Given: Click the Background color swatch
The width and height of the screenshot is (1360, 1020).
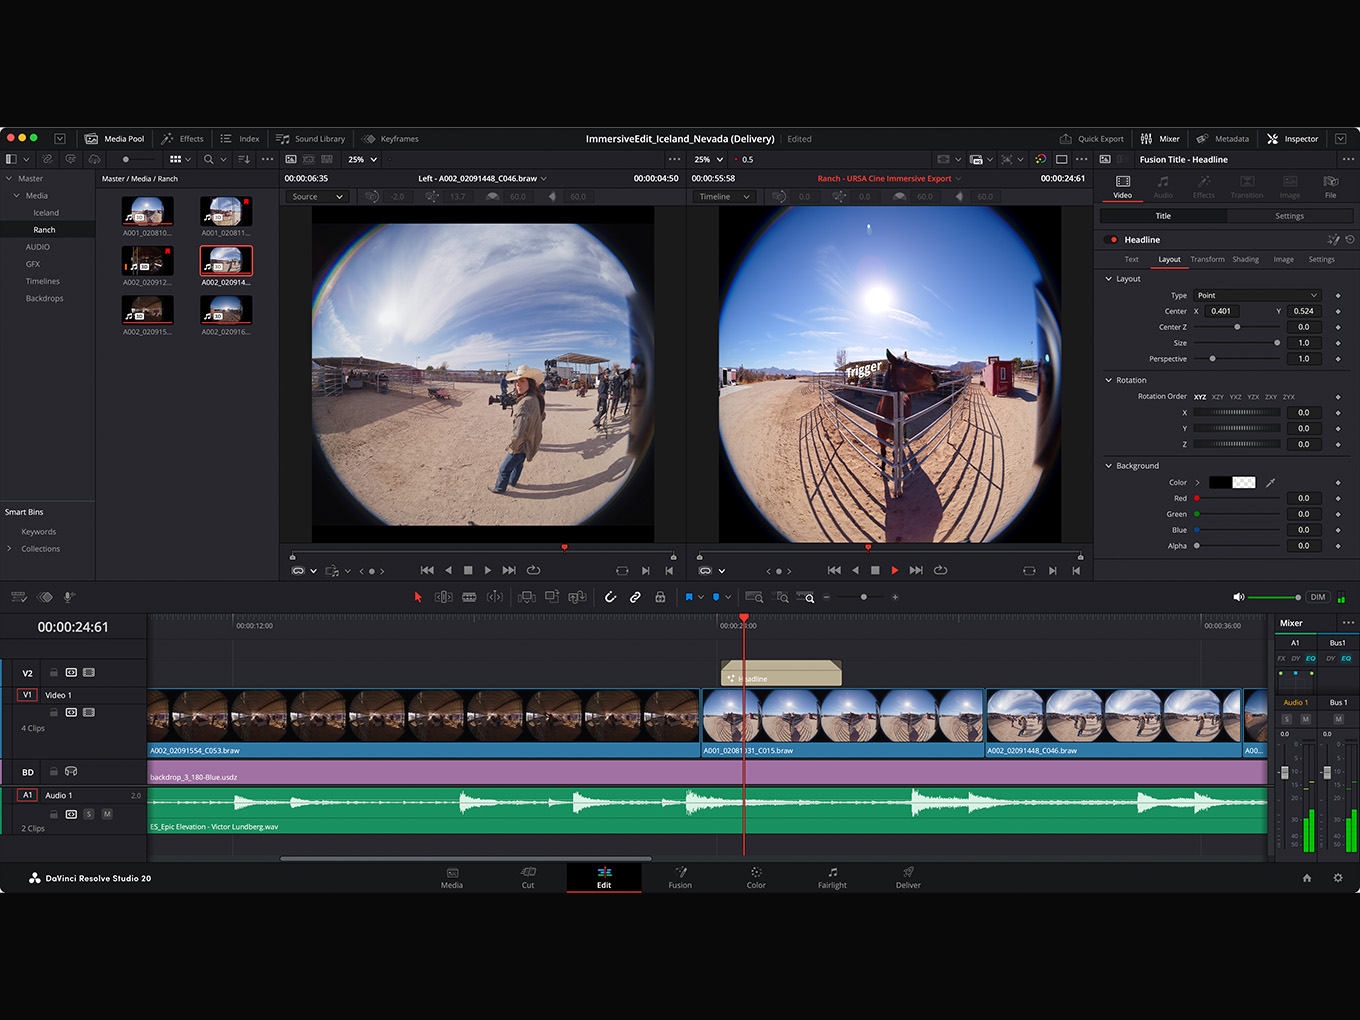Looking at the screenshot, I should point(1232,483).
